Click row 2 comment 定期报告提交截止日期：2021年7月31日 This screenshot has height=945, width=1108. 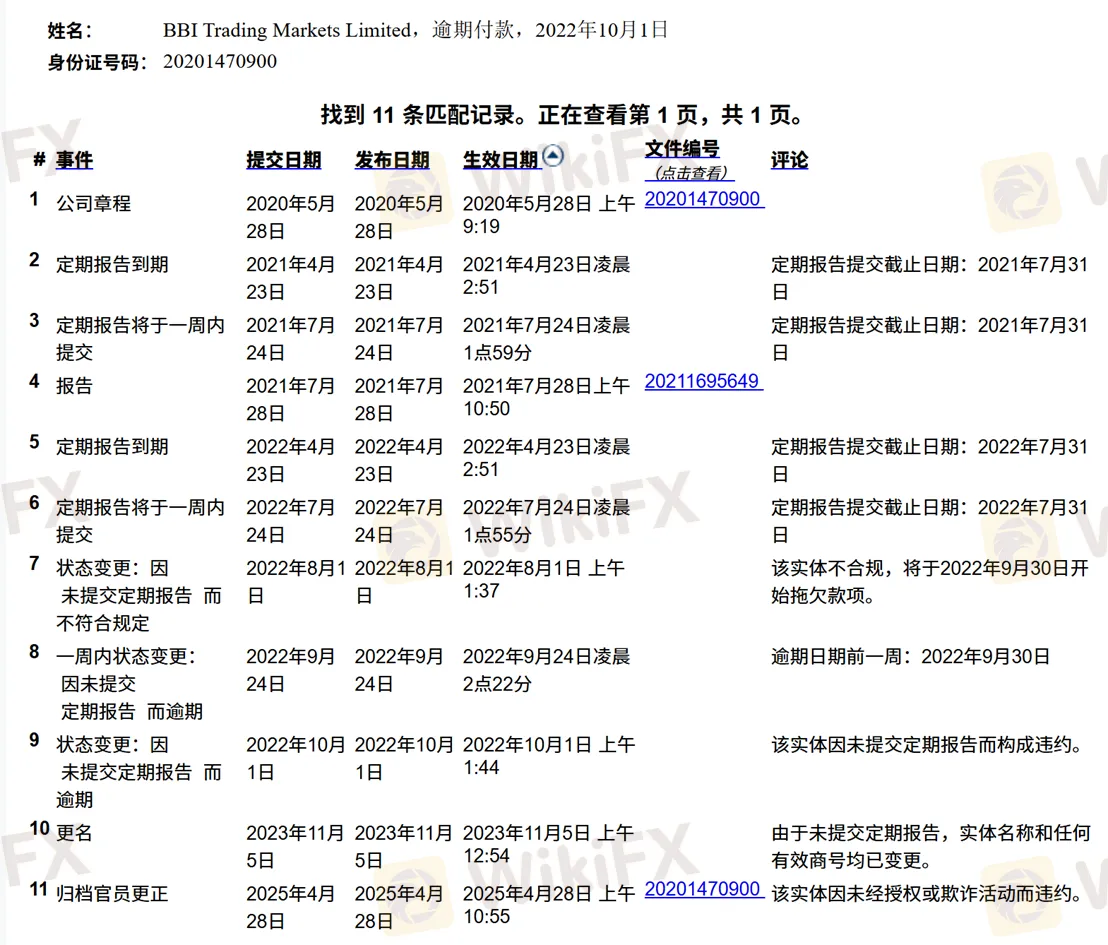coord(930,278)
